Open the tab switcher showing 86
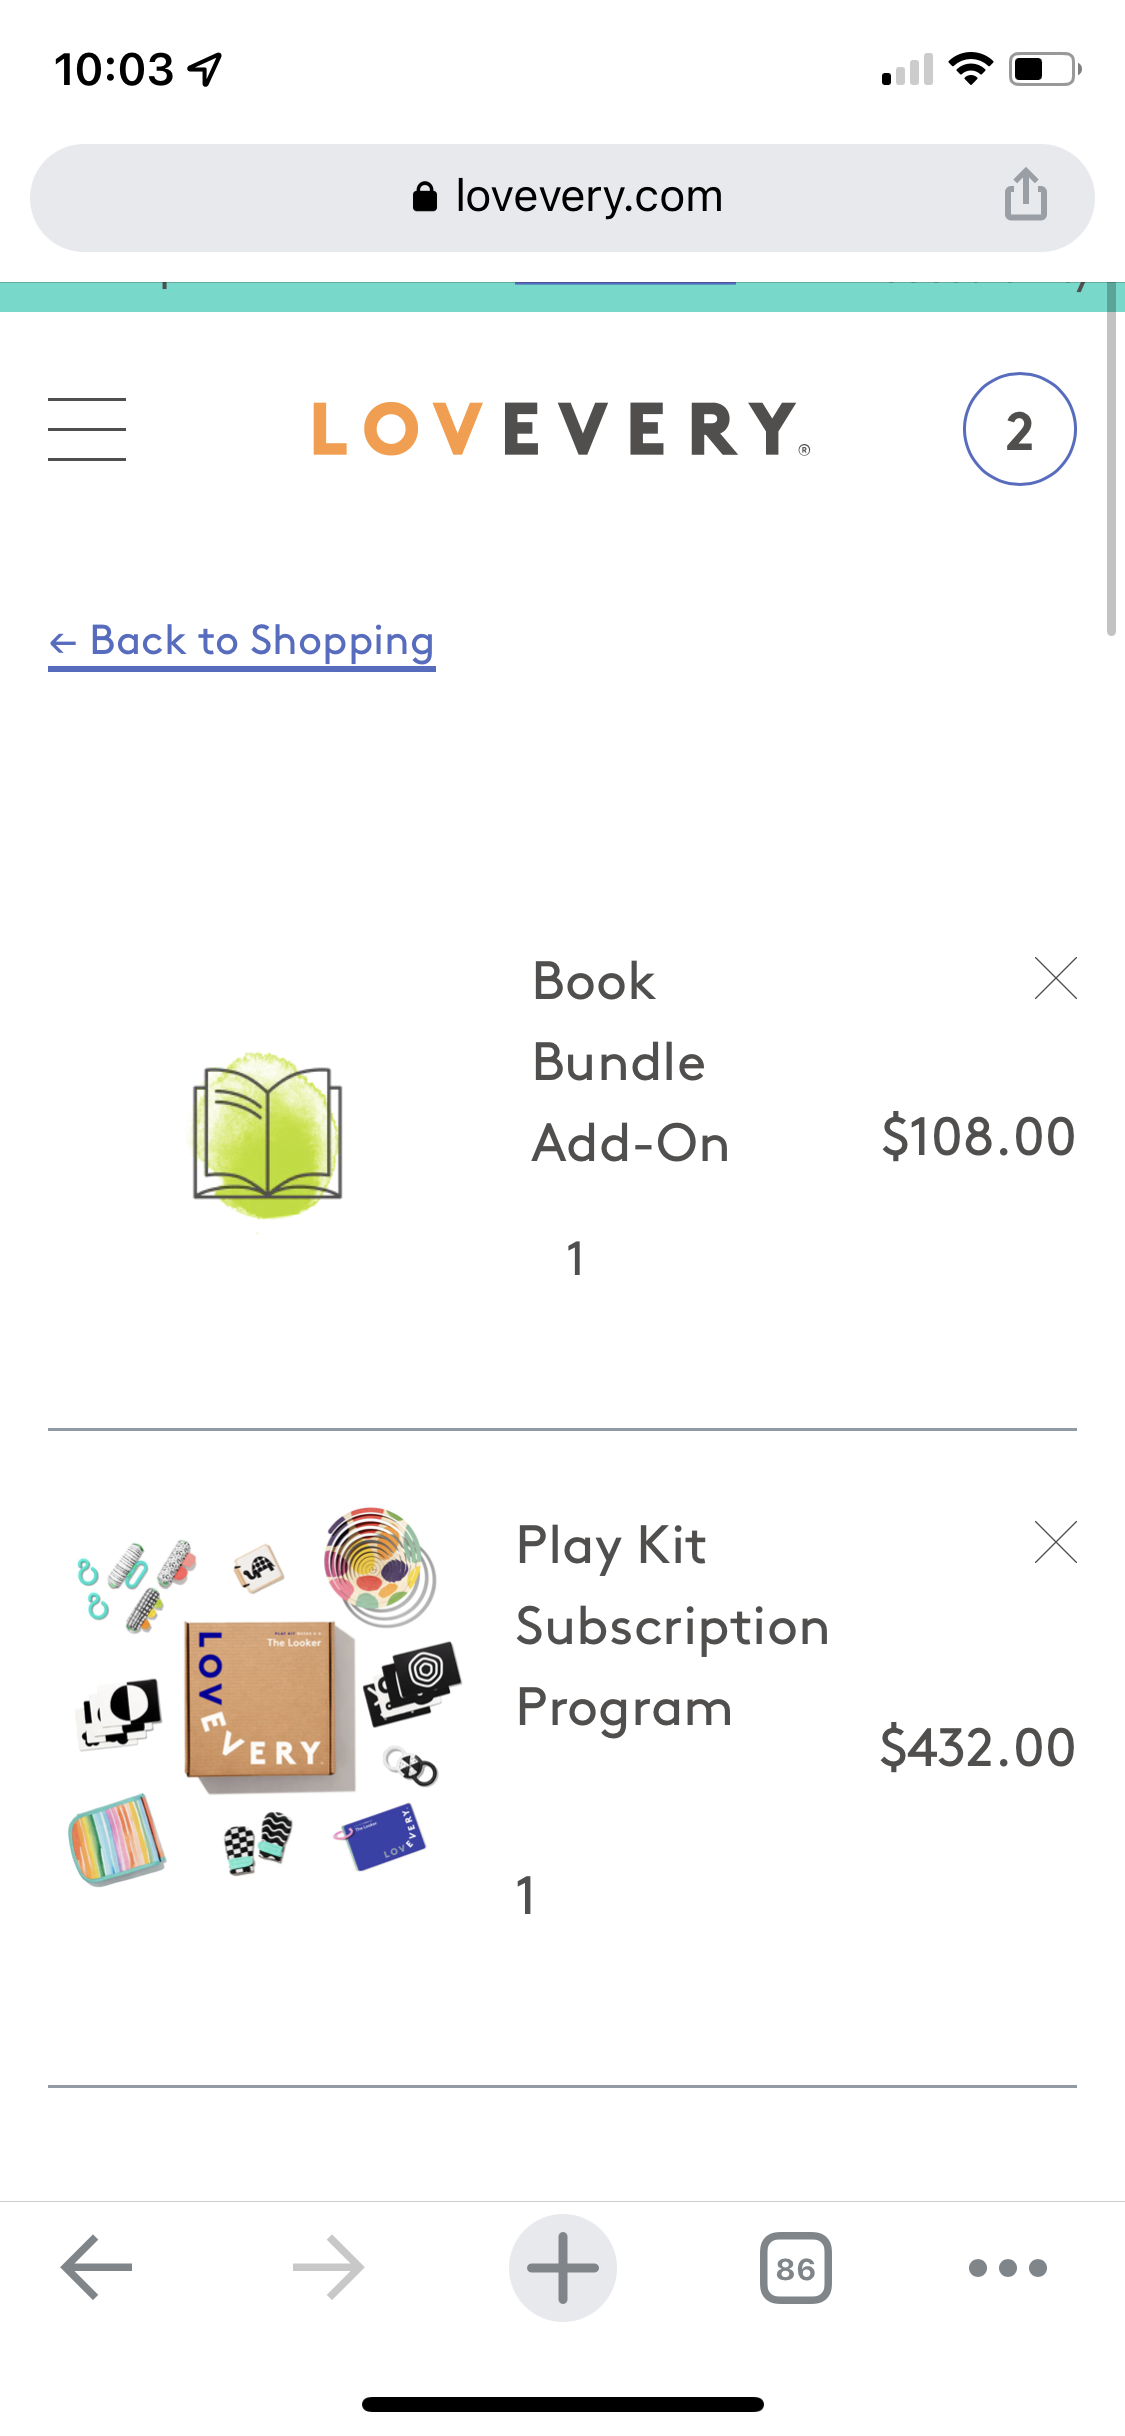The width and height of the screenshot is (1125, 2436). (x=795, y=2267)
